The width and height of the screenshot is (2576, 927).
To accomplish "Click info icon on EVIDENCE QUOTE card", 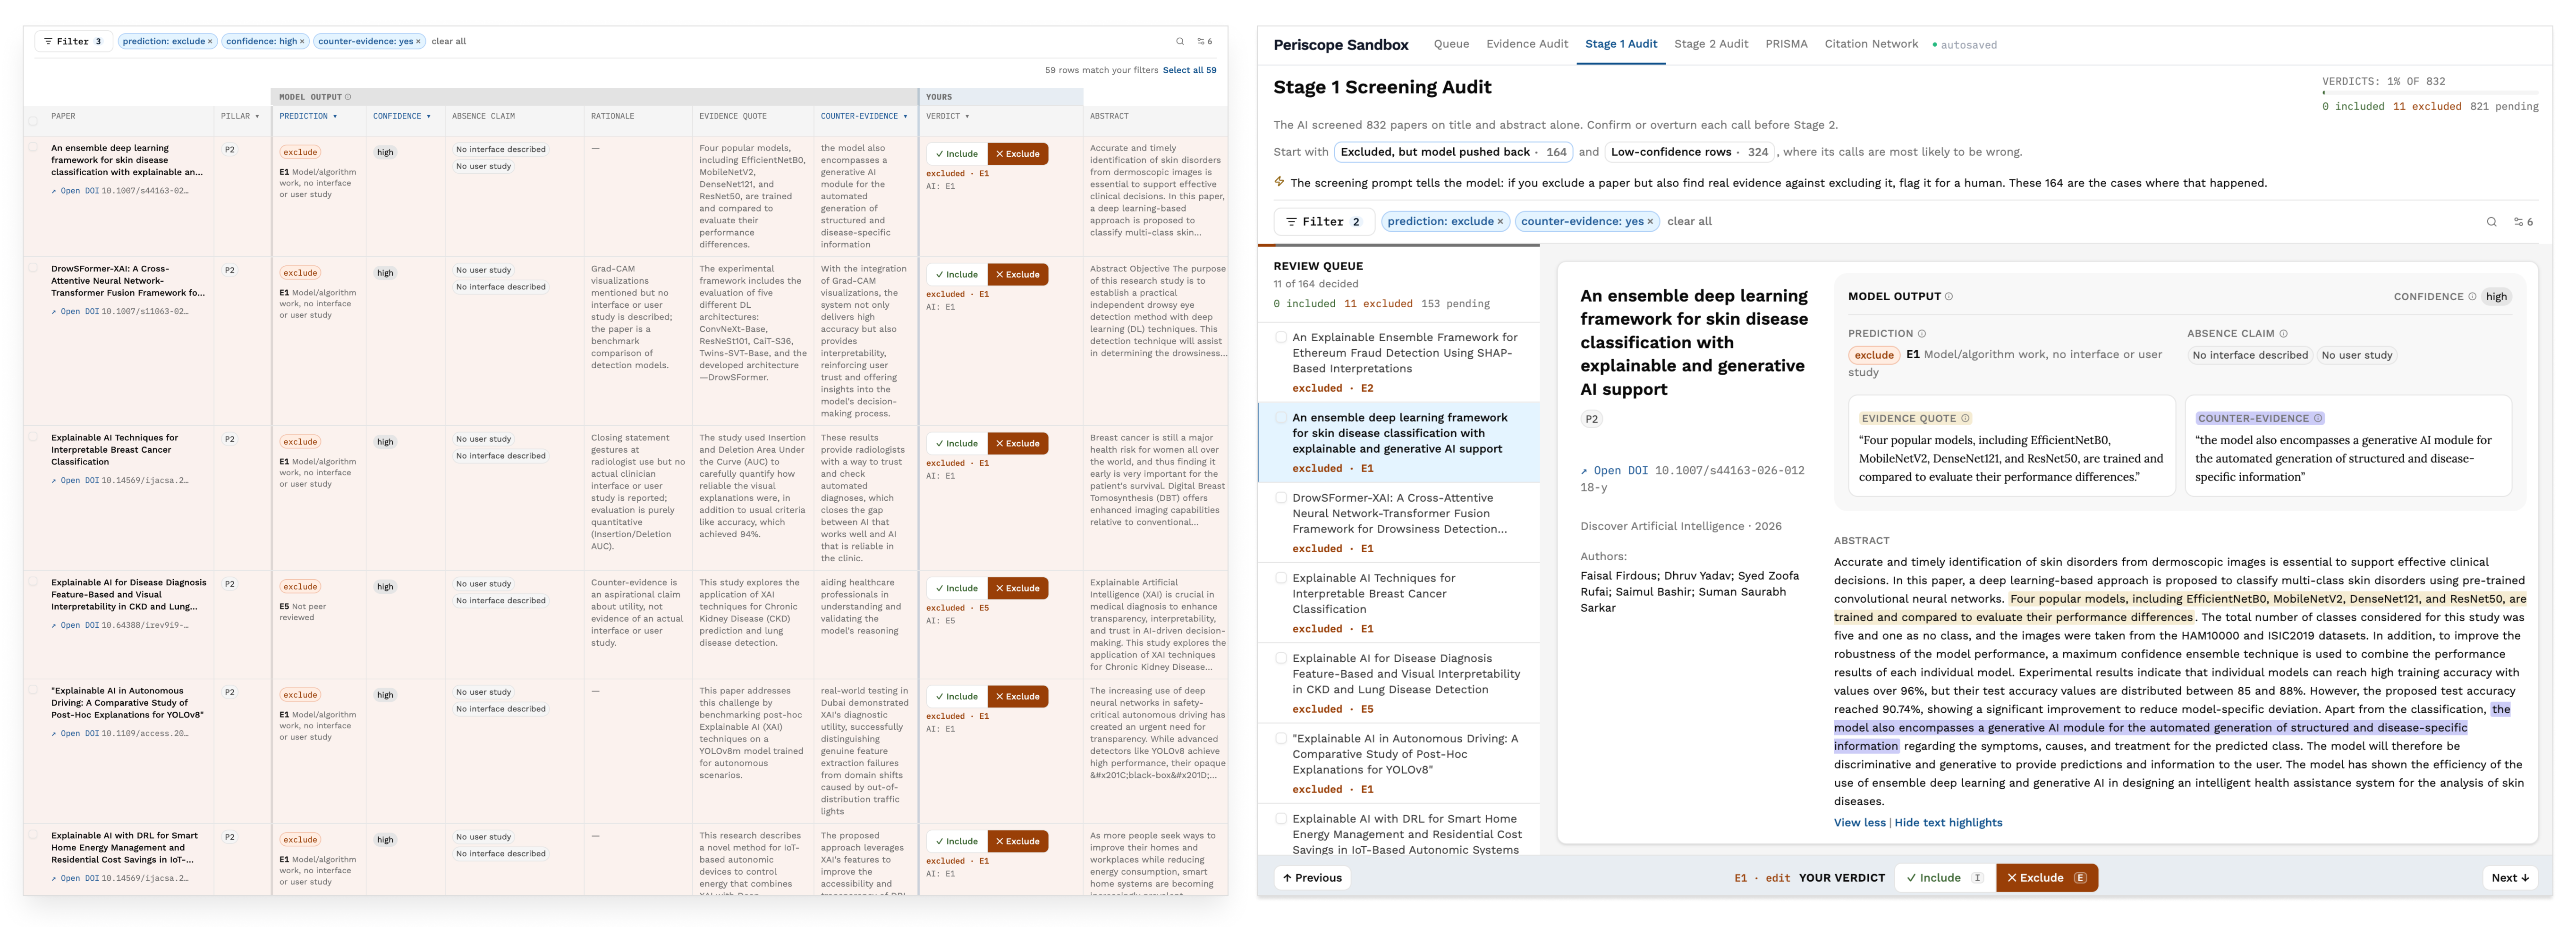I will click(x=1965, y=419).
